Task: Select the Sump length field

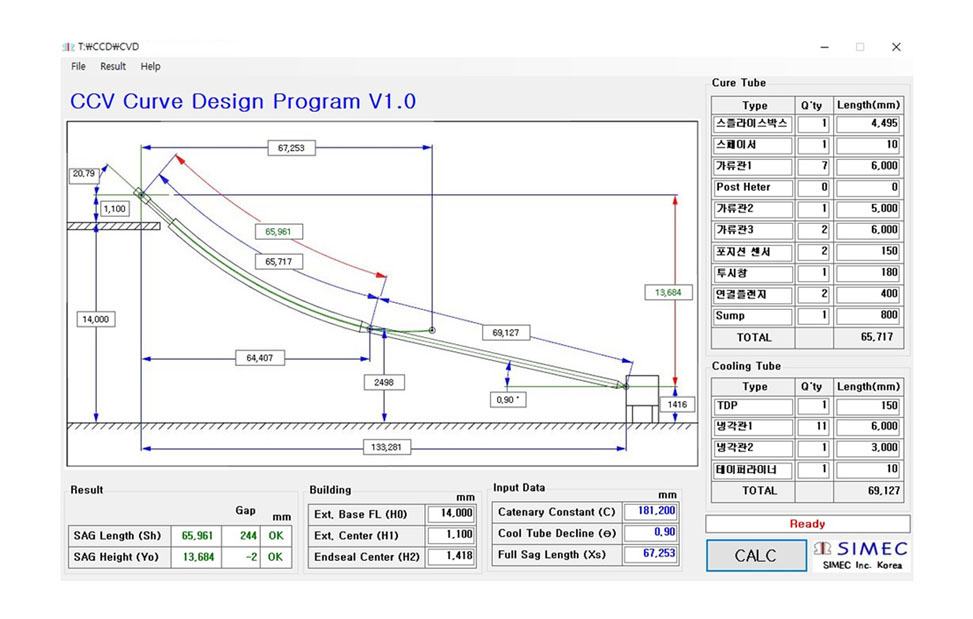Action: click(x=868, y=316)
